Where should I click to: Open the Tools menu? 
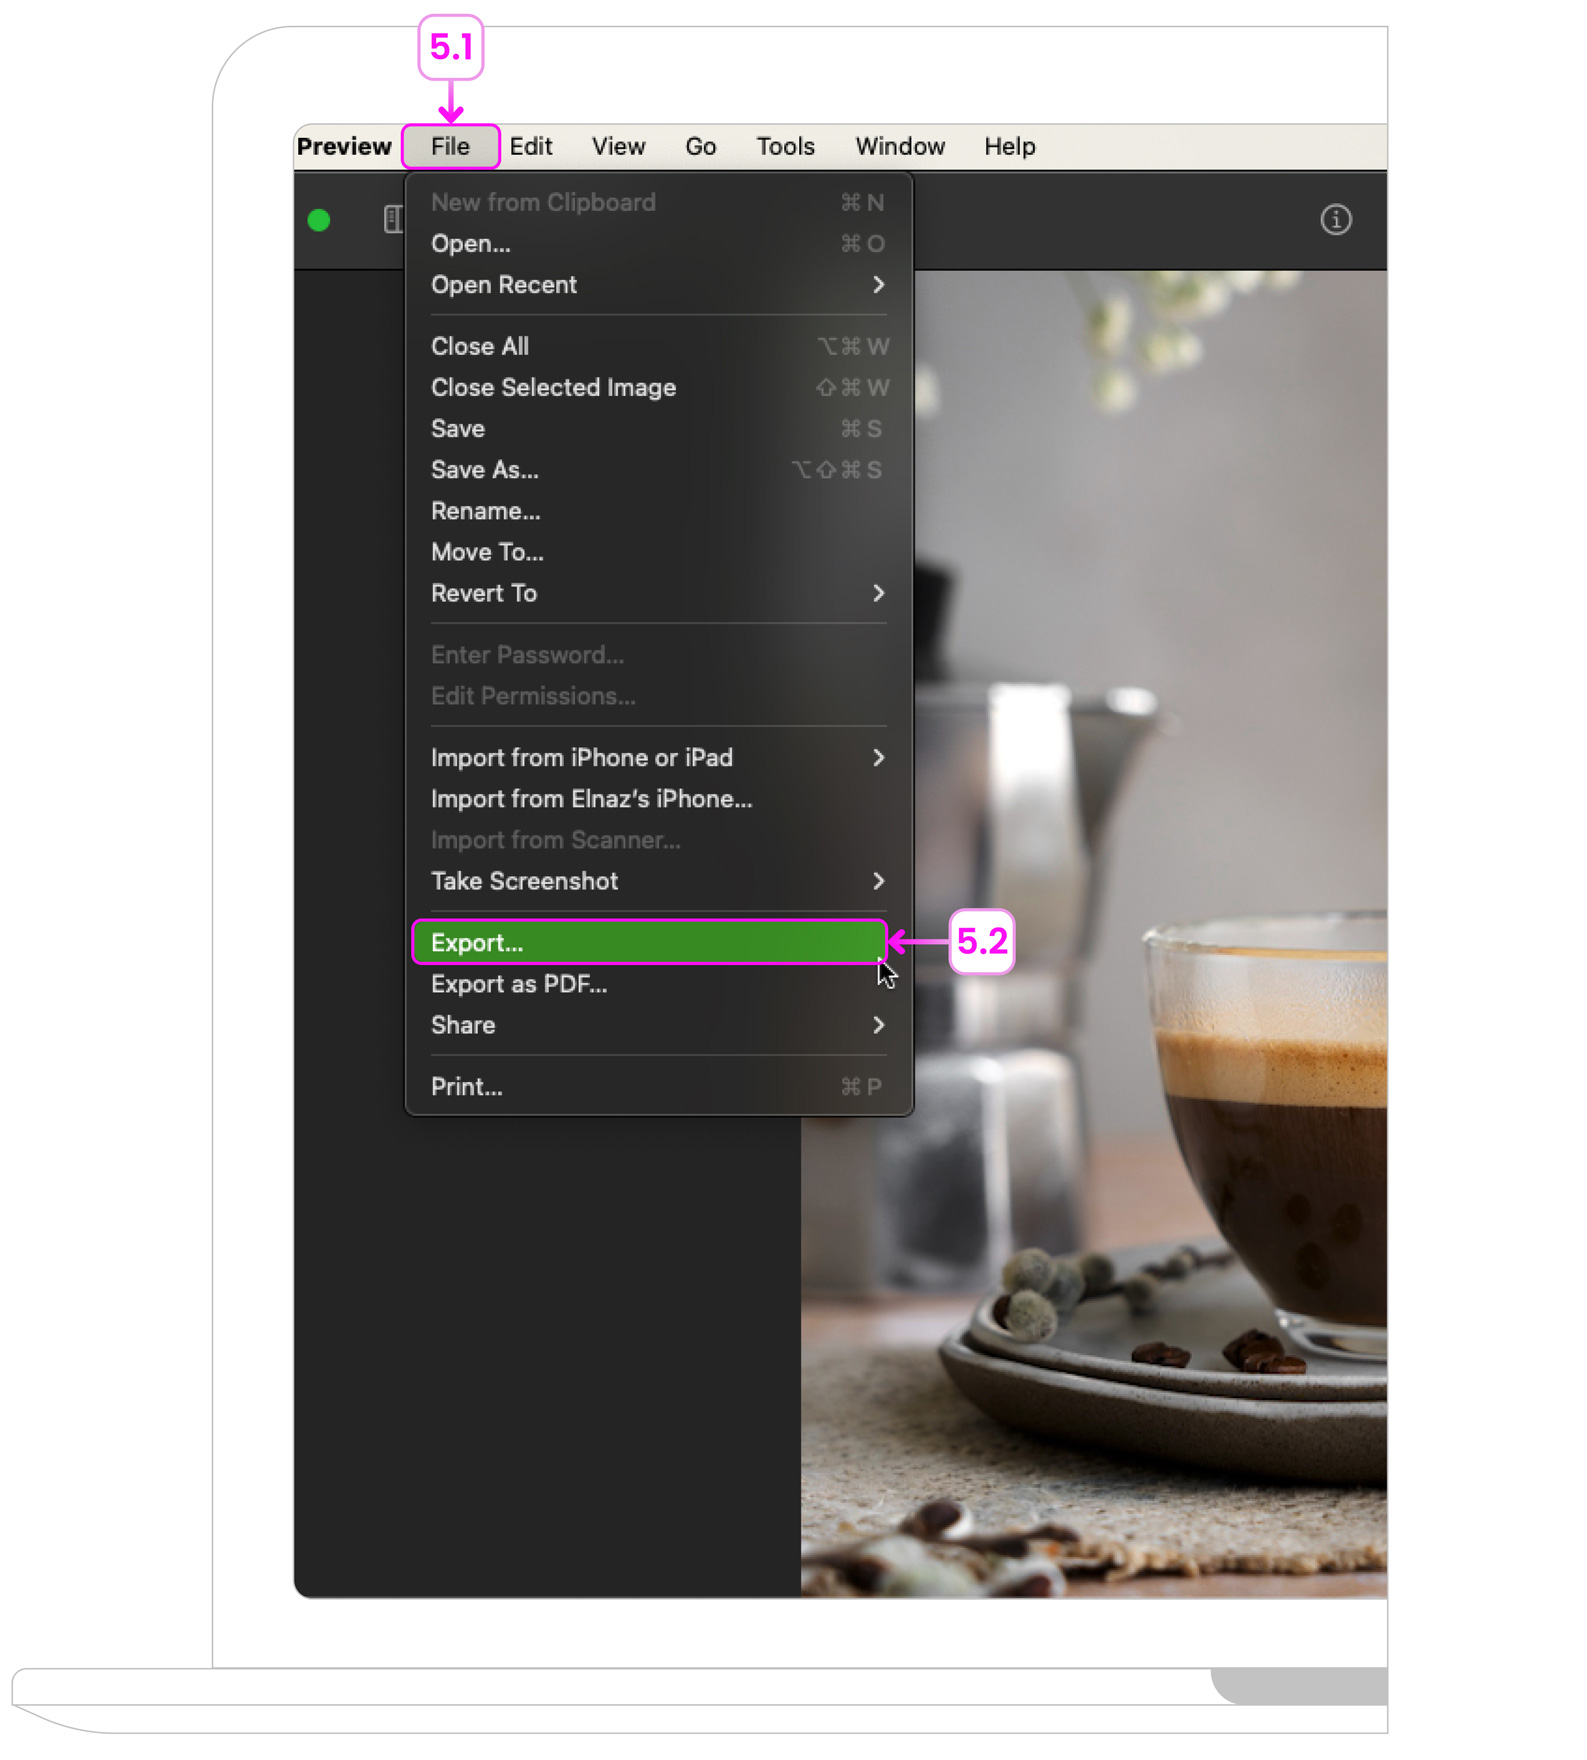(x=785, y=147)
